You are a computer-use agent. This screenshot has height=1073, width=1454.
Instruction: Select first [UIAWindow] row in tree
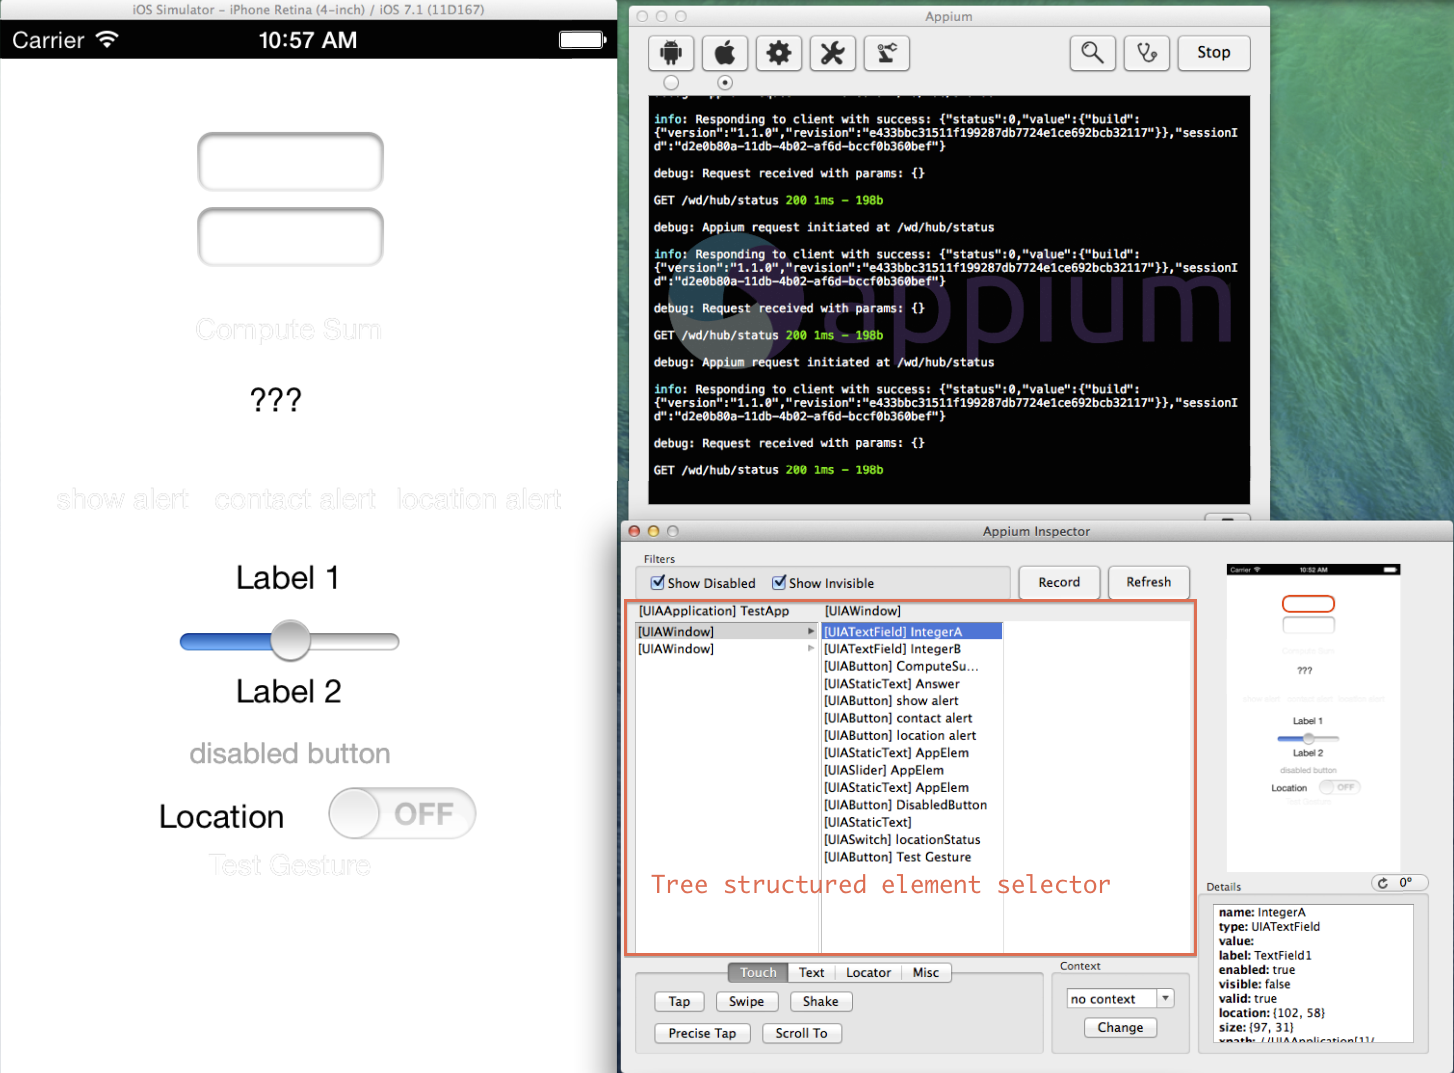point(727,631)
